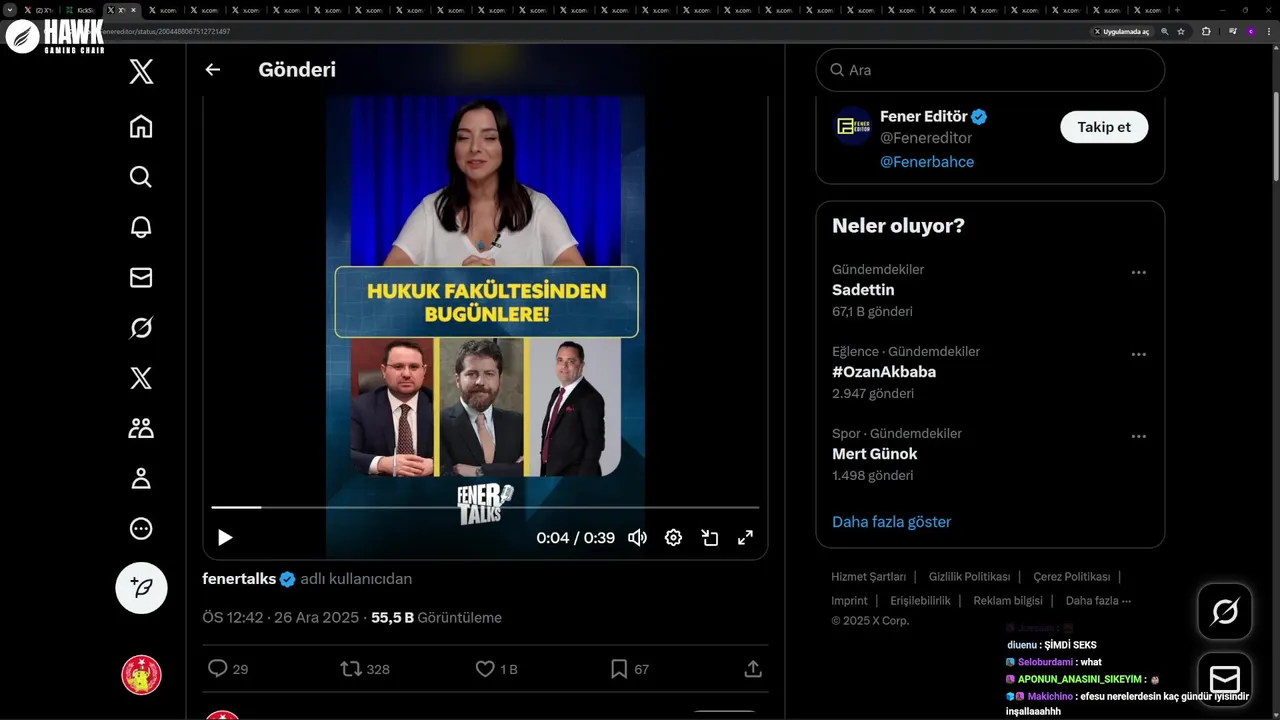Follow Fener Editör with Takip et

tap(1104, 127)
